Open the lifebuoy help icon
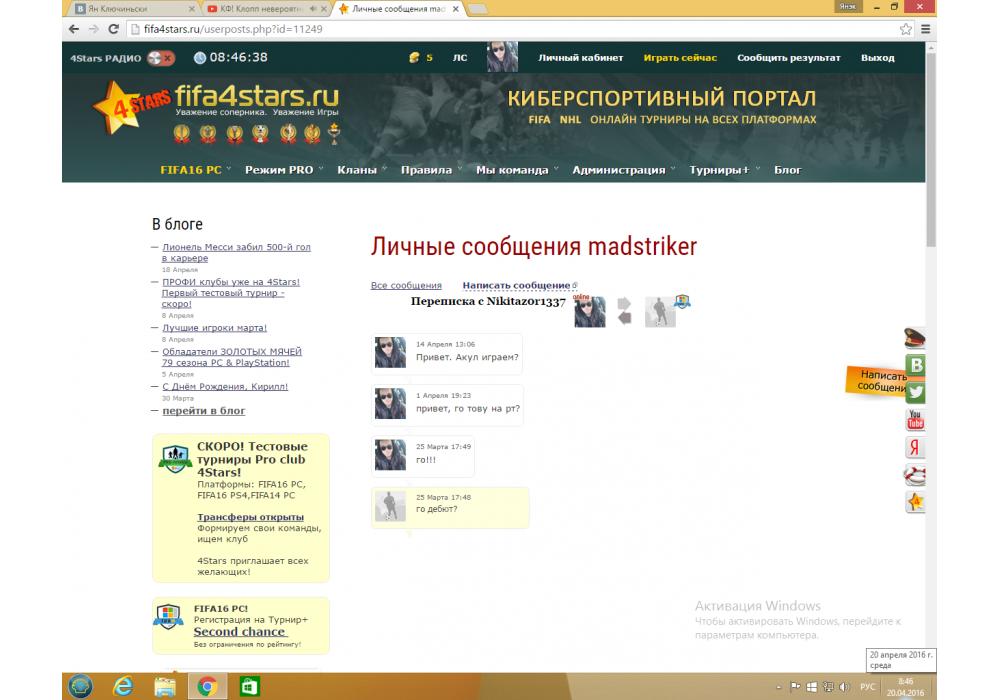The width and height of the screenshot is (1000, 700). pyautogui.click(x=915, y=474)
